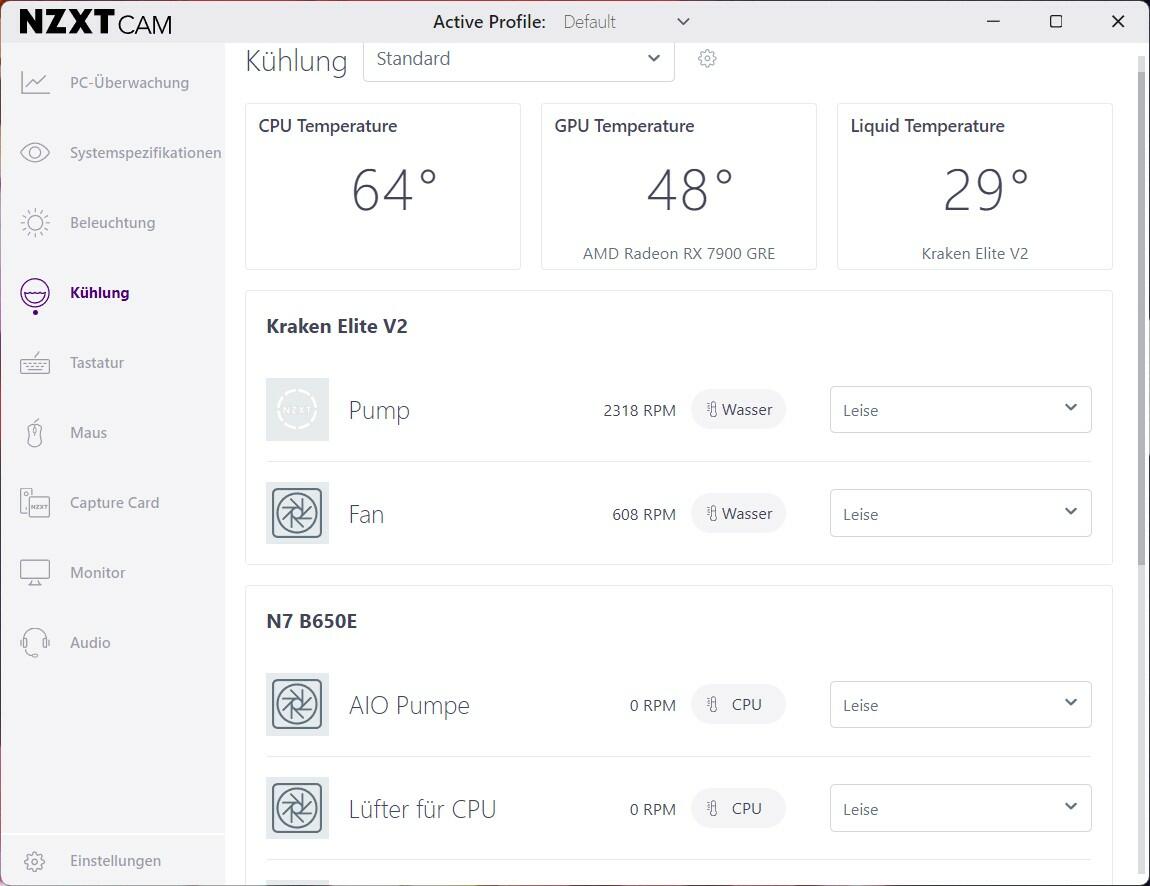The height and width of the screenshot is (886, 1150).
Task: Open the Tastatur section
Action: (x=97, y=362)
